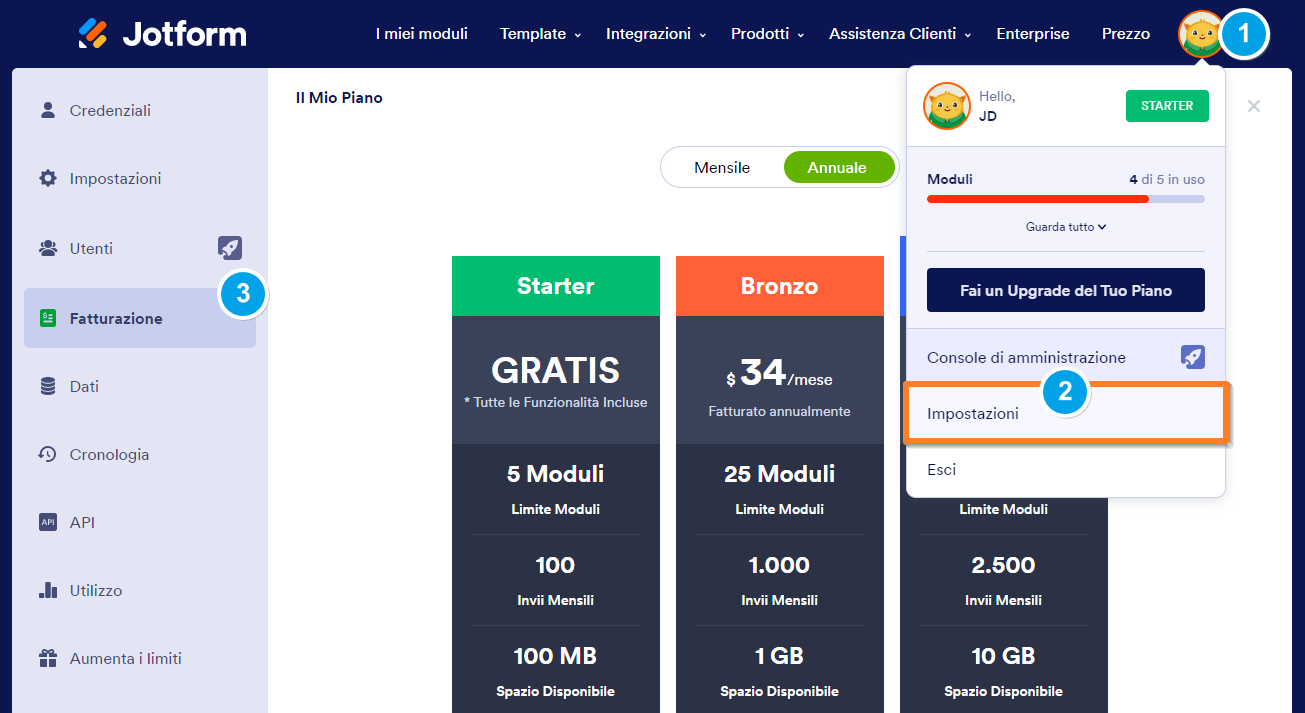
Task: Click the '1 GB' storage value
Action: 780,656
